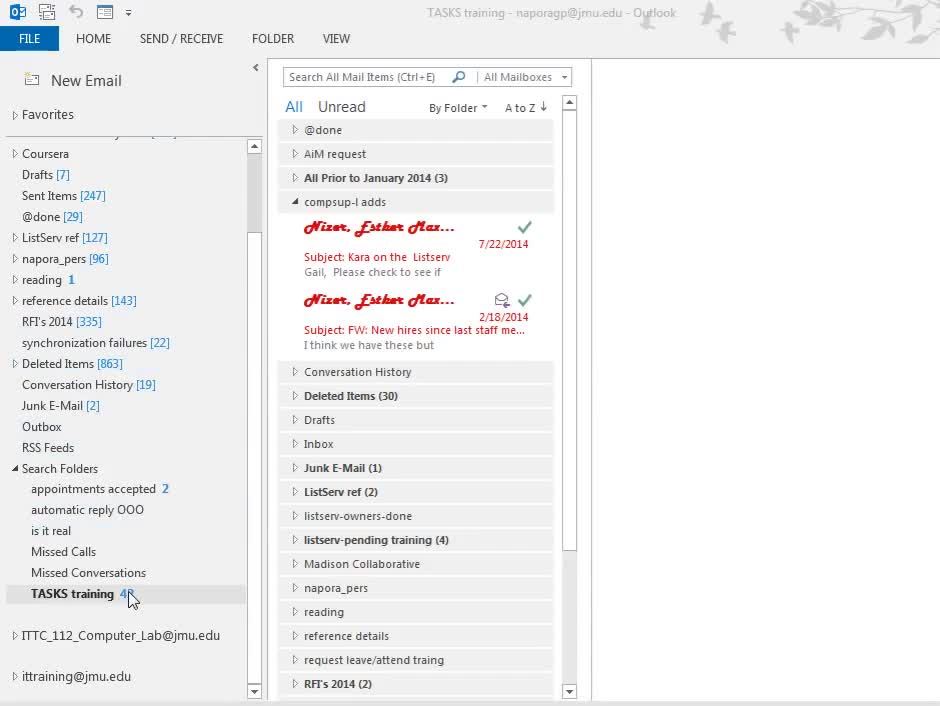Open the FOLDER ribbon tab

click(x=273, y=38)
